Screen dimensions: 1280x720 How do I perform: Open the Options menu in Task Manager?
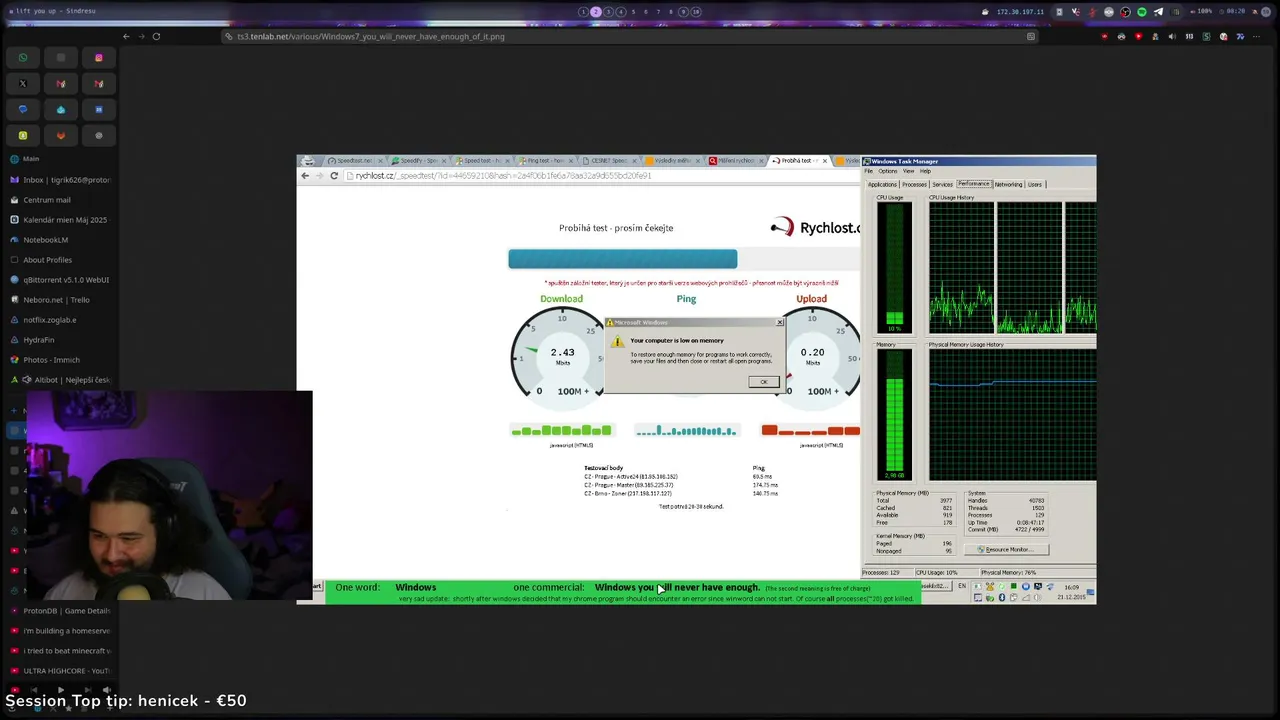(888, 171)
